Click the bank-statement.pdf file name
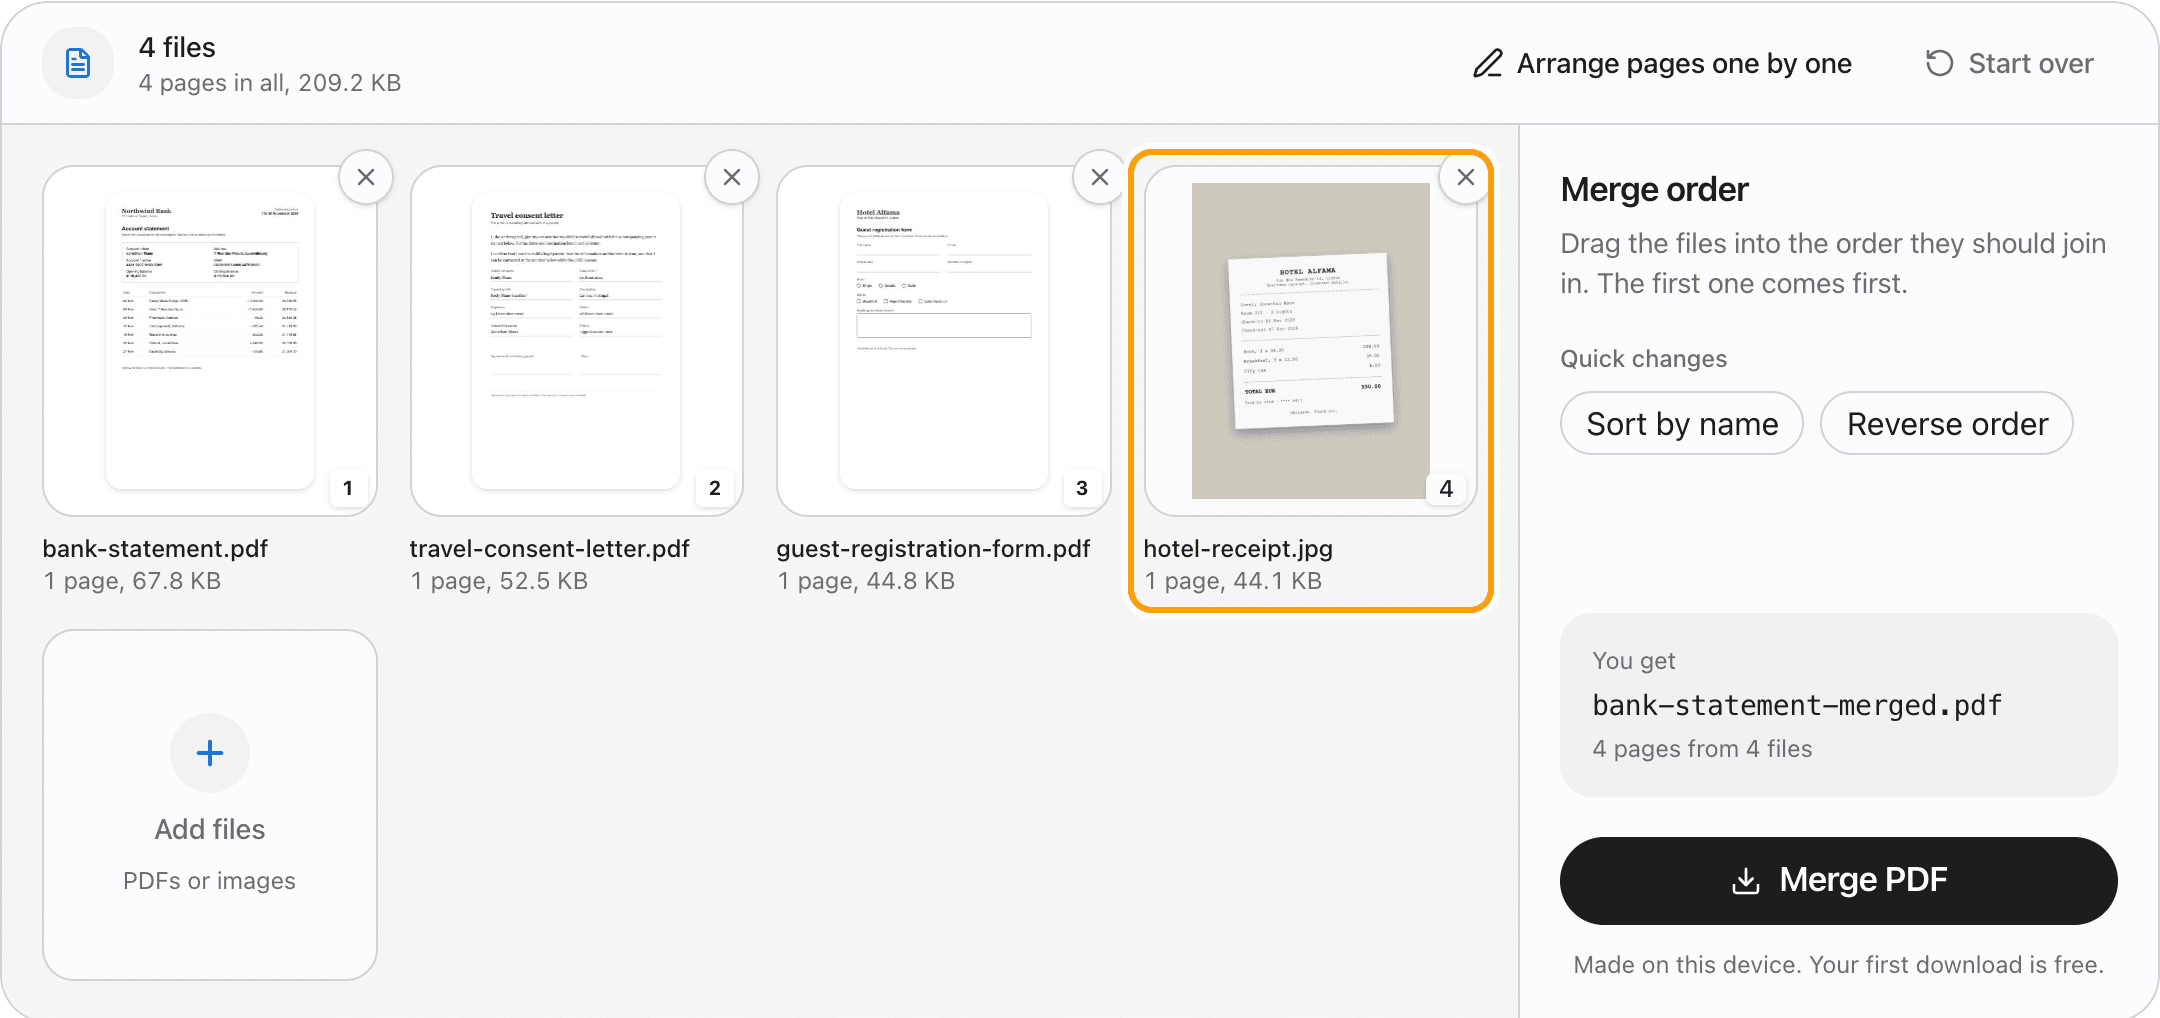This screenshot has height=1018, width=2160. click(x=155, y=548)
